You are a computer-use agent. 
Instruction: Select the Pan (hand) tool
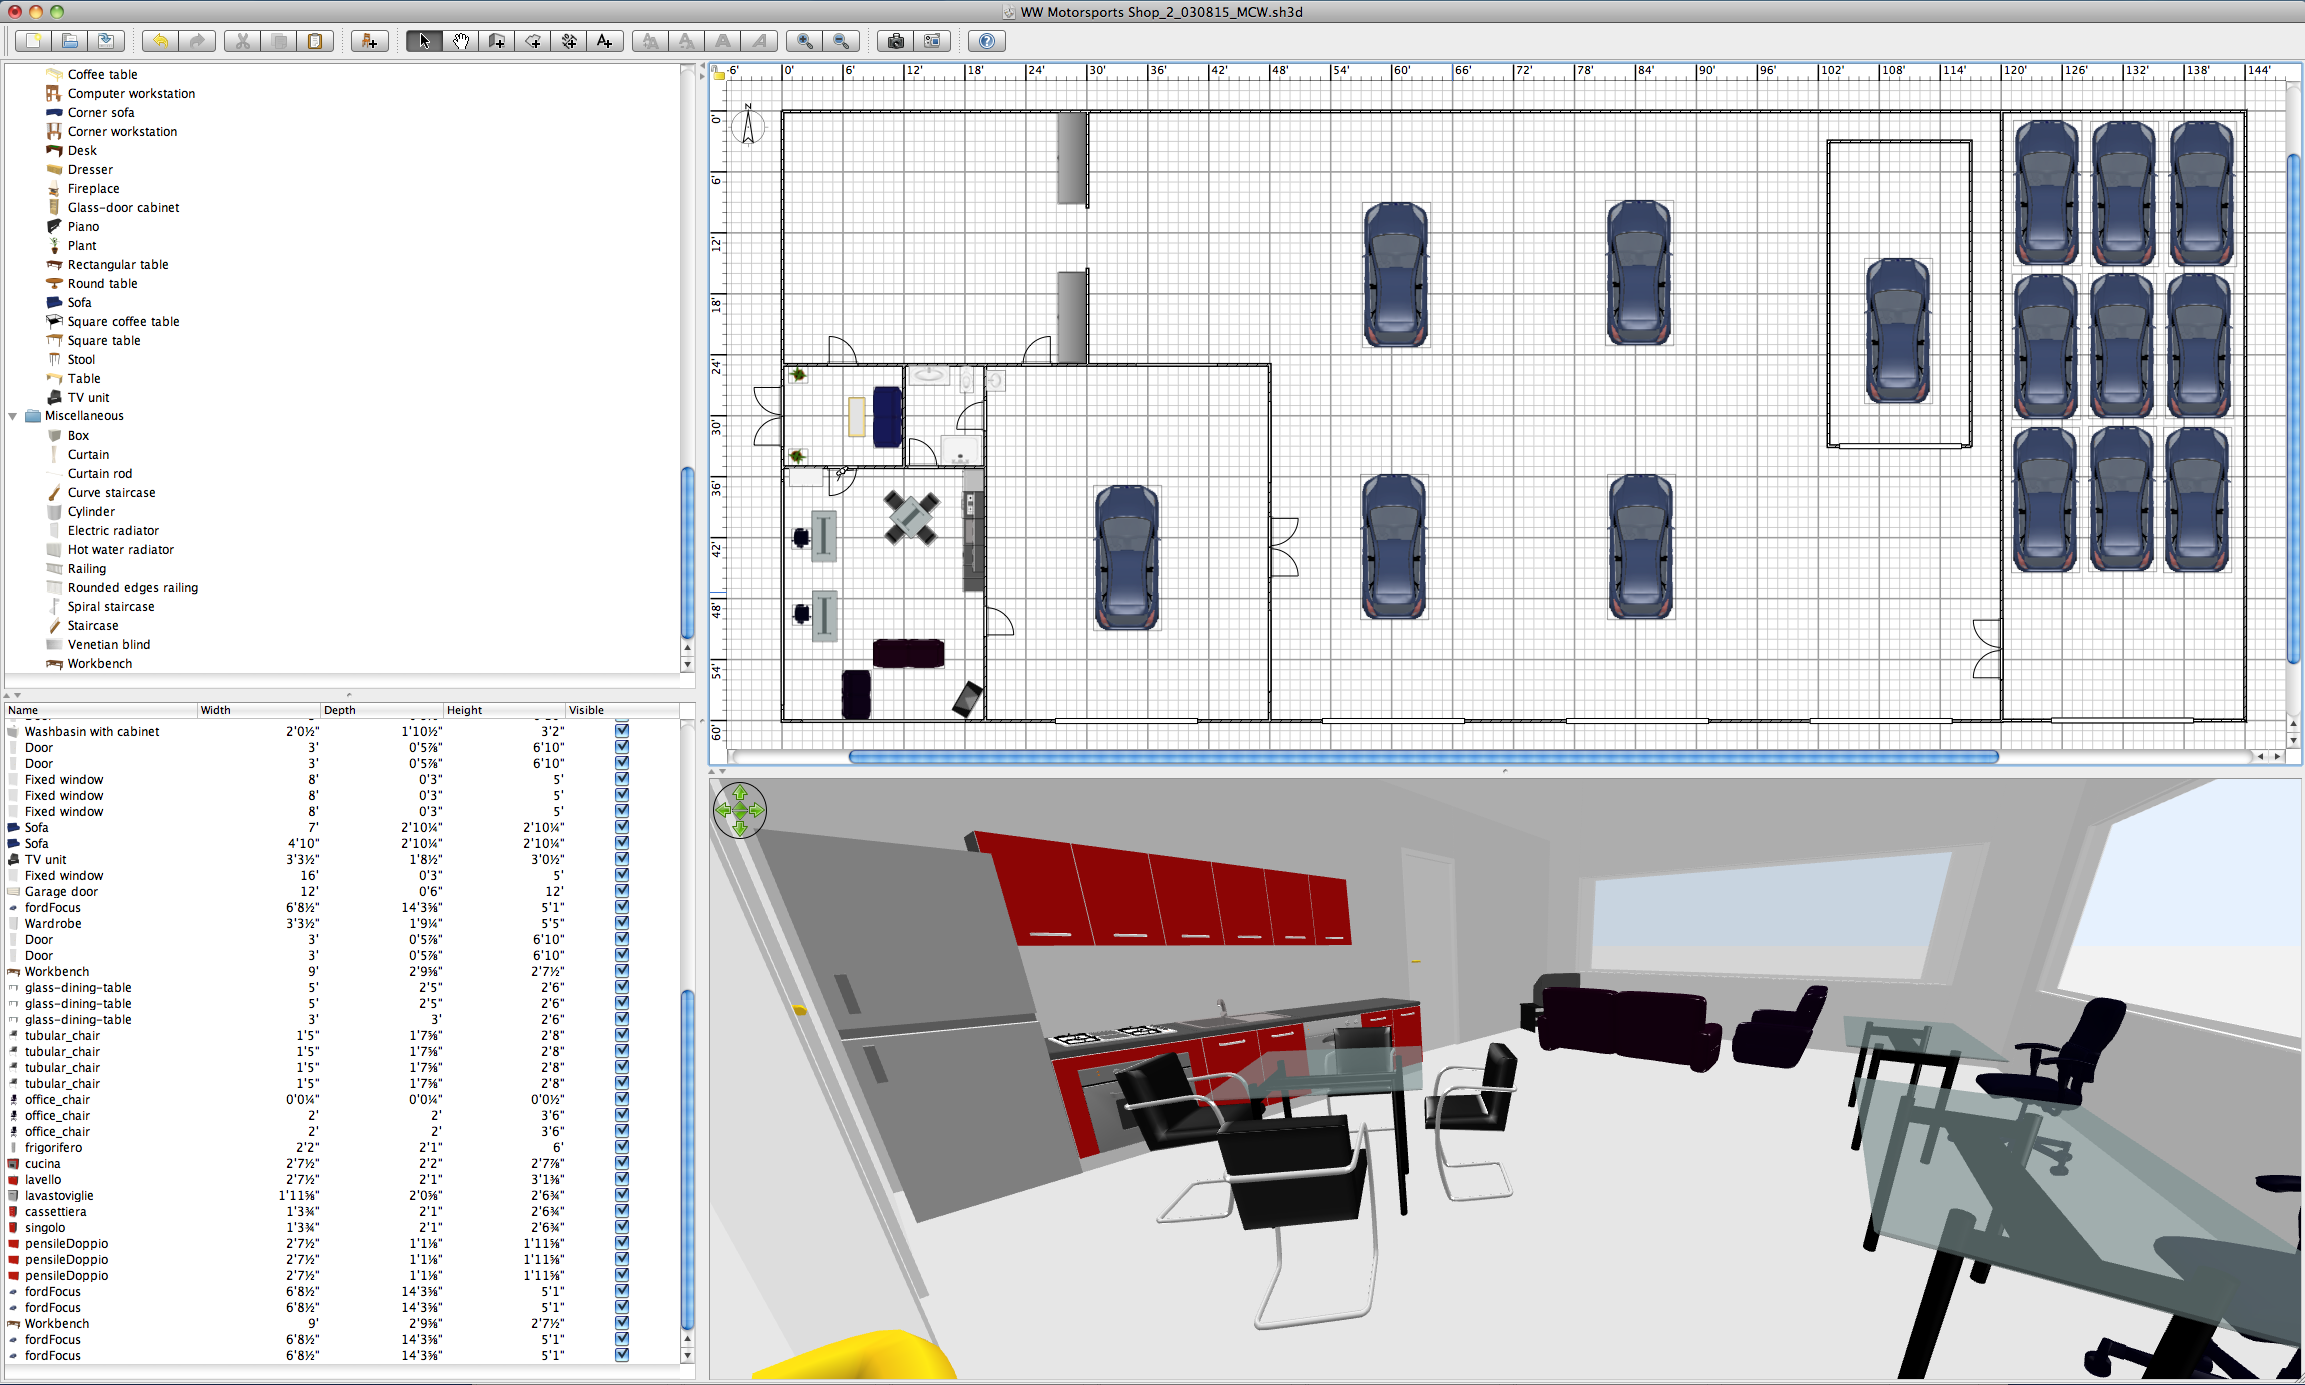pyautogui.click(x=460, y=41)
